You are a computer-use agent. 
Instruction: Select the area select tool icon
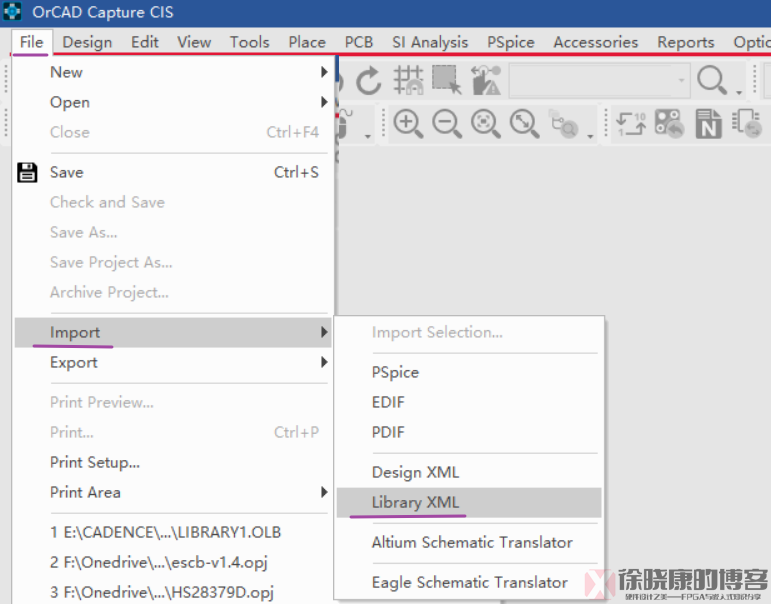click(x=446, y=80)
